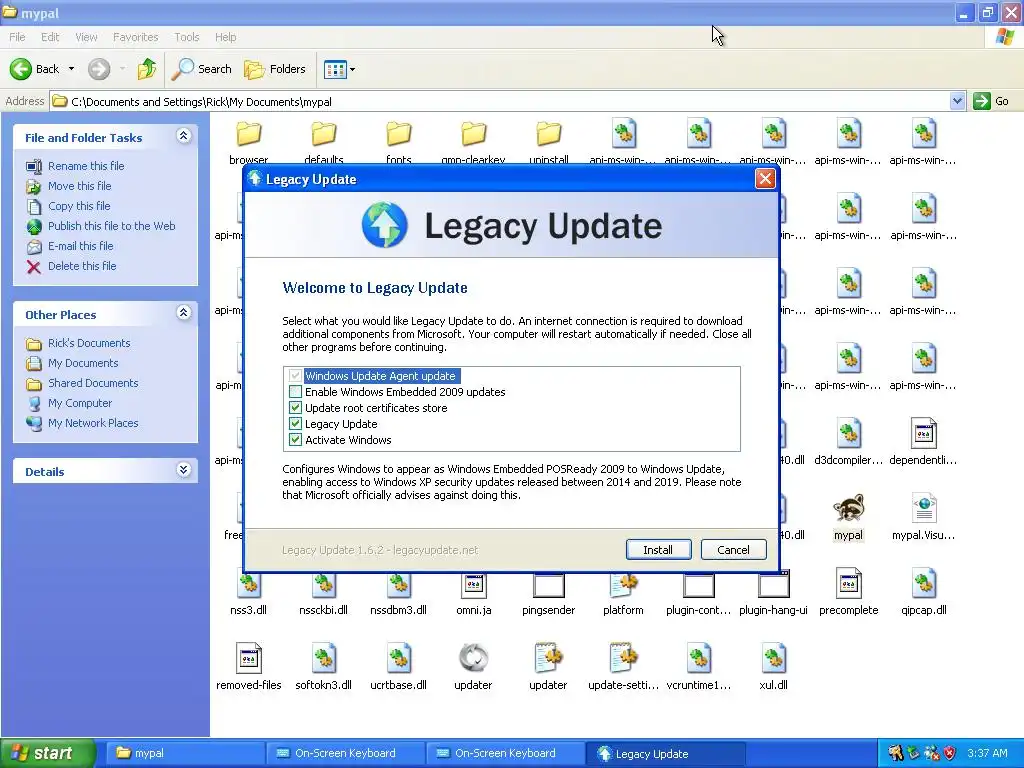Select the removed-files icon
Image resolution: width=1024 pixels, height=768 pixels.
point(249,658)
